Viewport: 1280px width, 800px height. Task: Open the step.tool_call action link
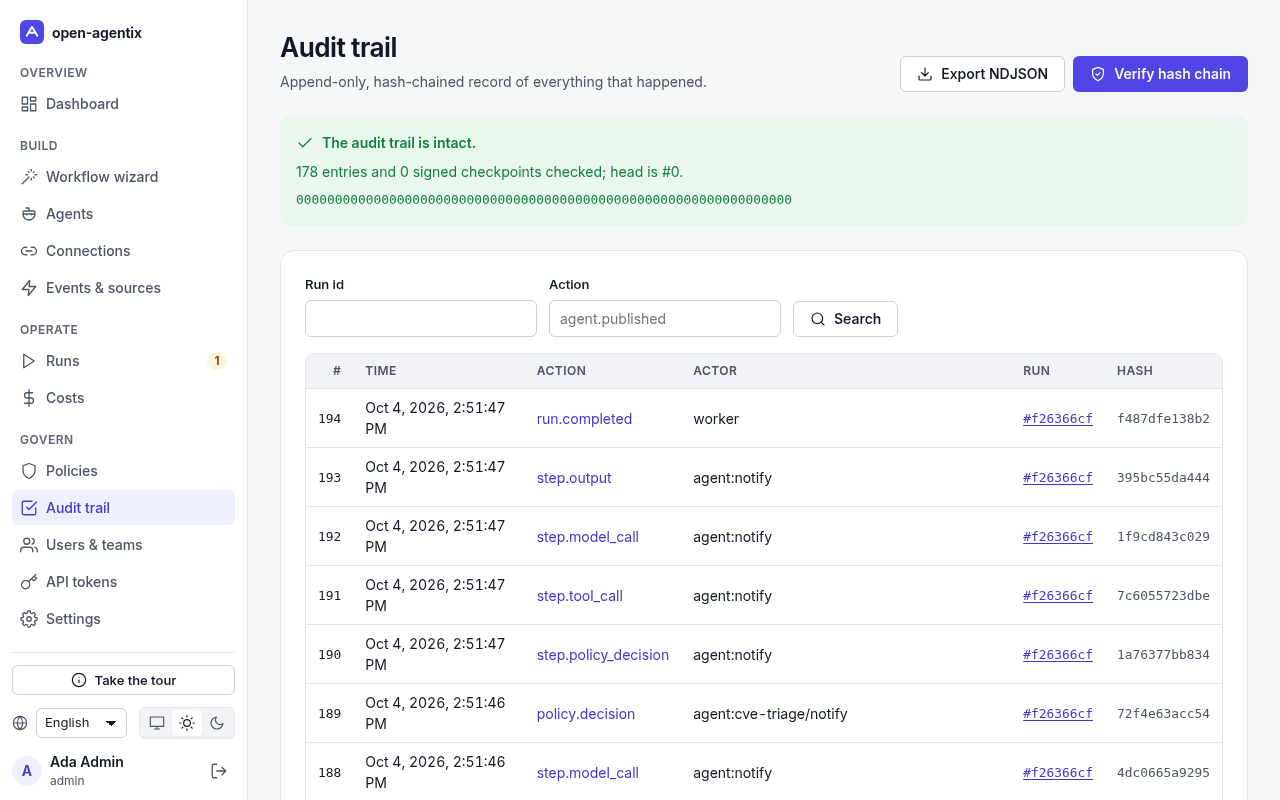point(580,596)
